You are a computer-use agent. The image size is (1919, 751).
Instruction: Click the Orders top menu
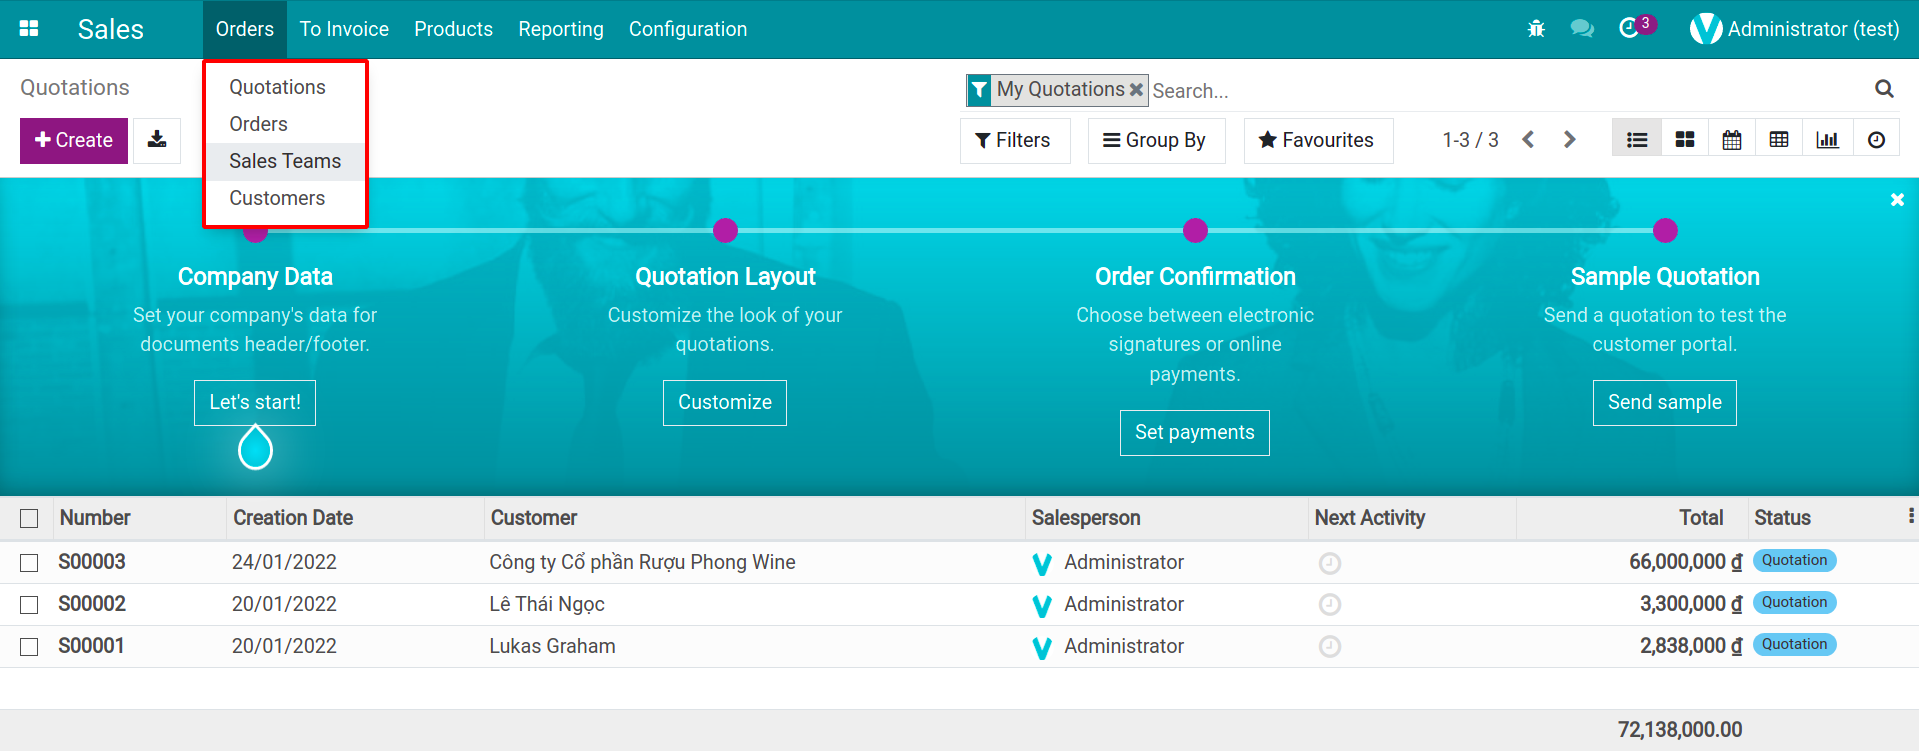[x=245, y=29]
